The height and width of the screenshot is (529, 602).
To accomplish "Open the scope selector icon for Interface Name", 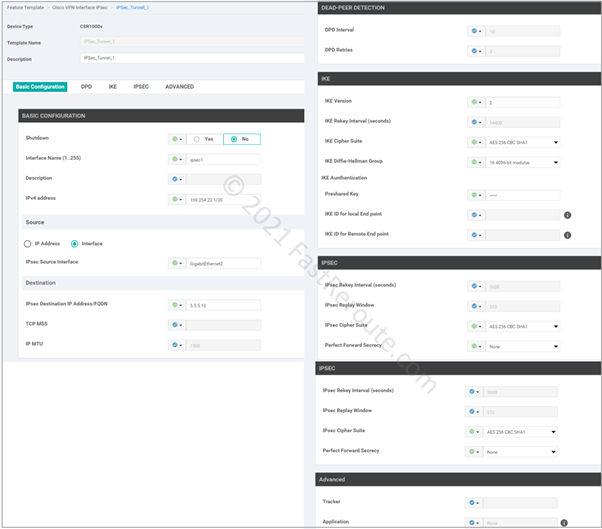I will (x=177, y=159).
